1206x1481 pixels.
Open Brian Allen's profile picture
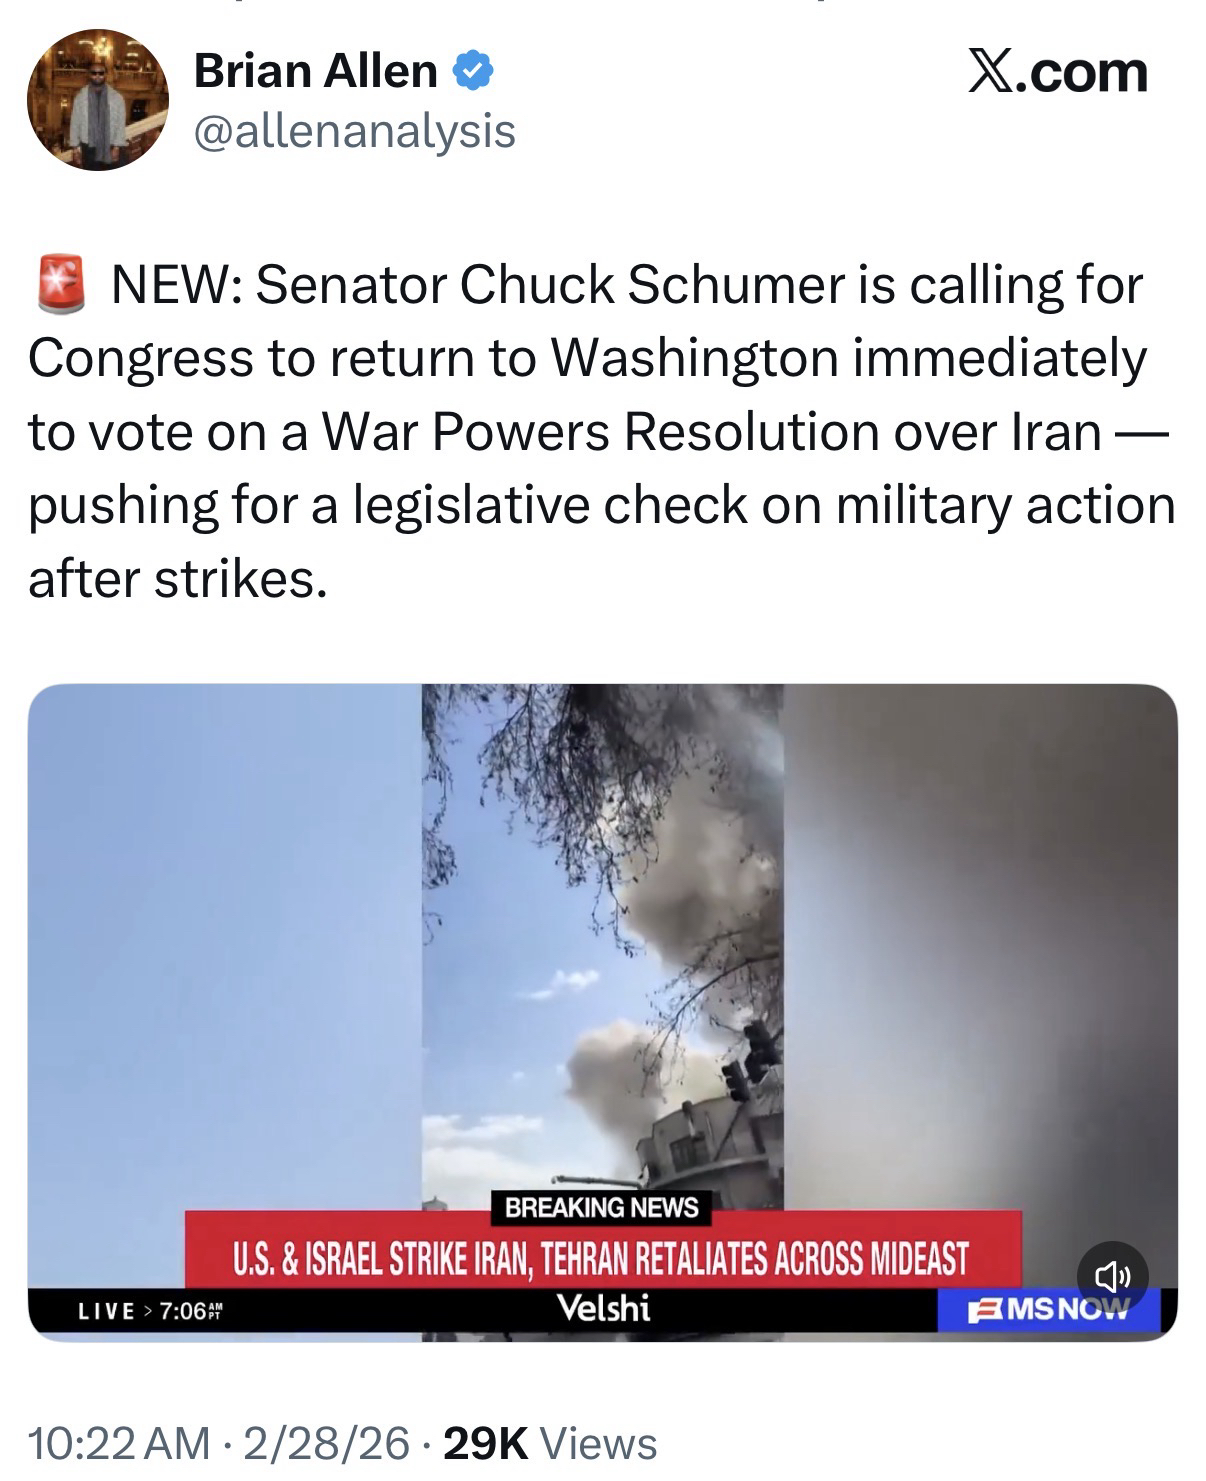coord(98,100)
